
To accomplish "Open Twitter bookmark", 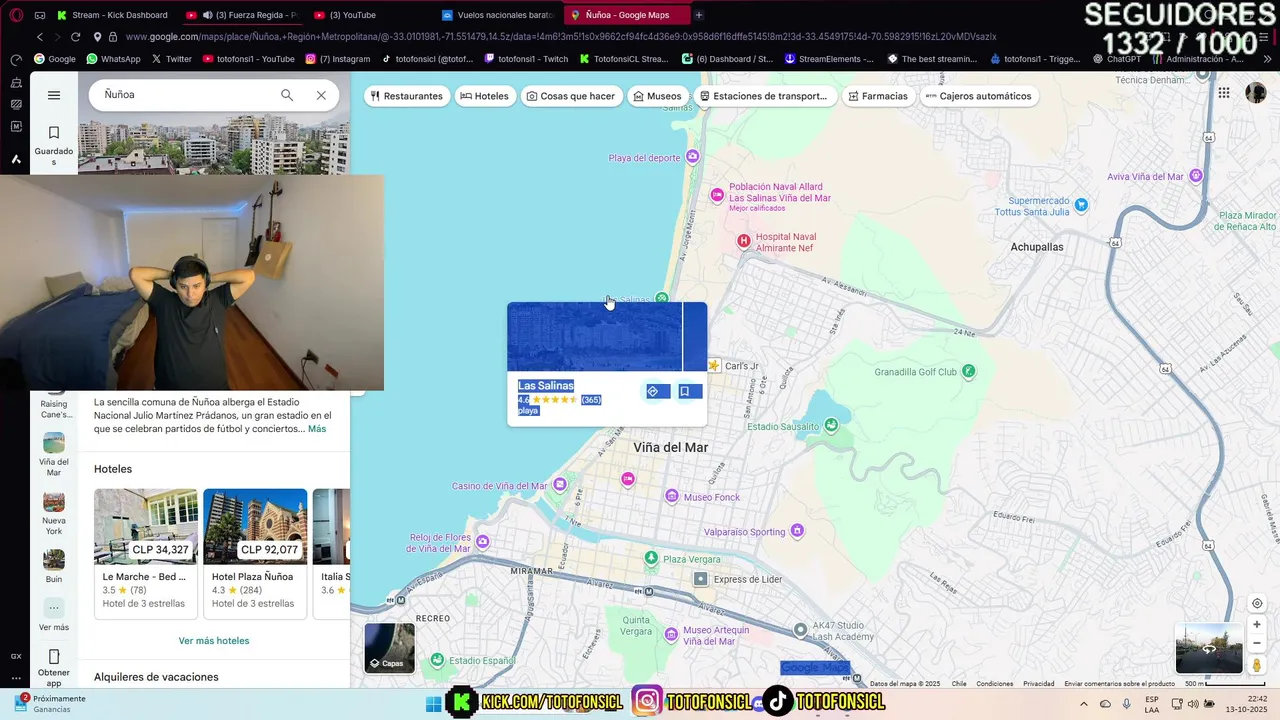I will pos(171,59).
